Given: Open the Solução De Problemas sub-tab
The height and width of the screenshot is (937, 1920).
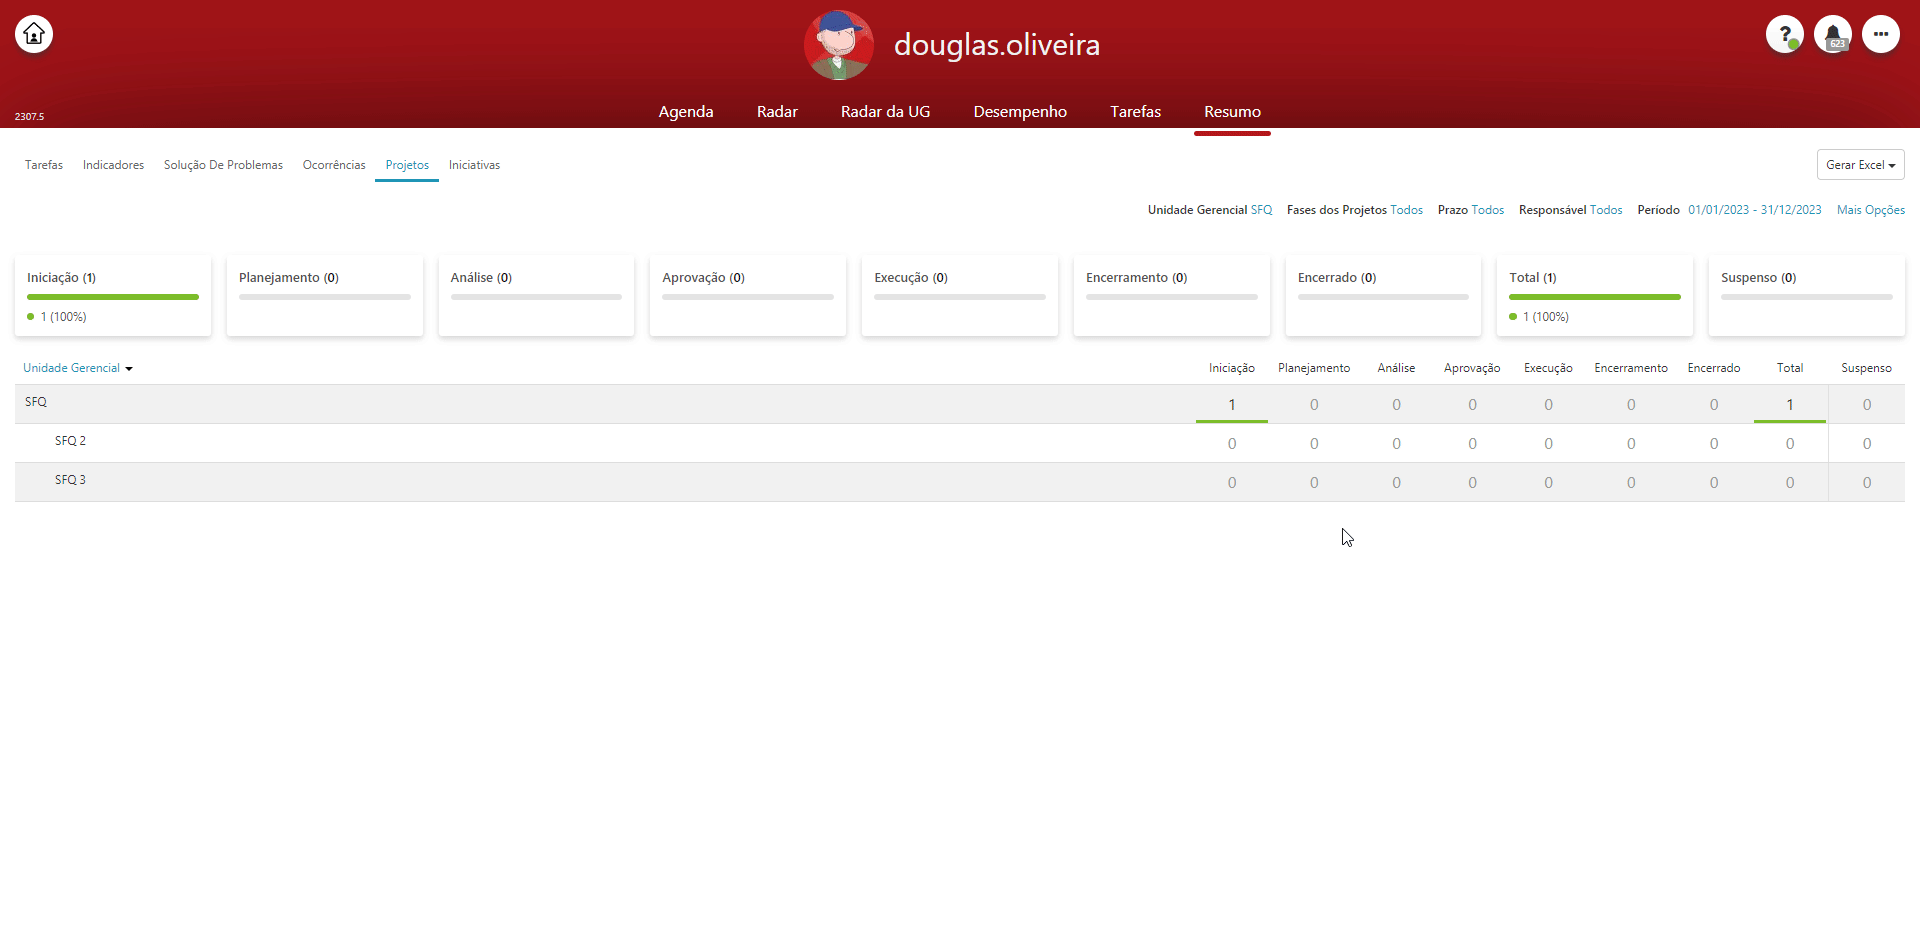Looking at the screenshot, I should (223, 165).
